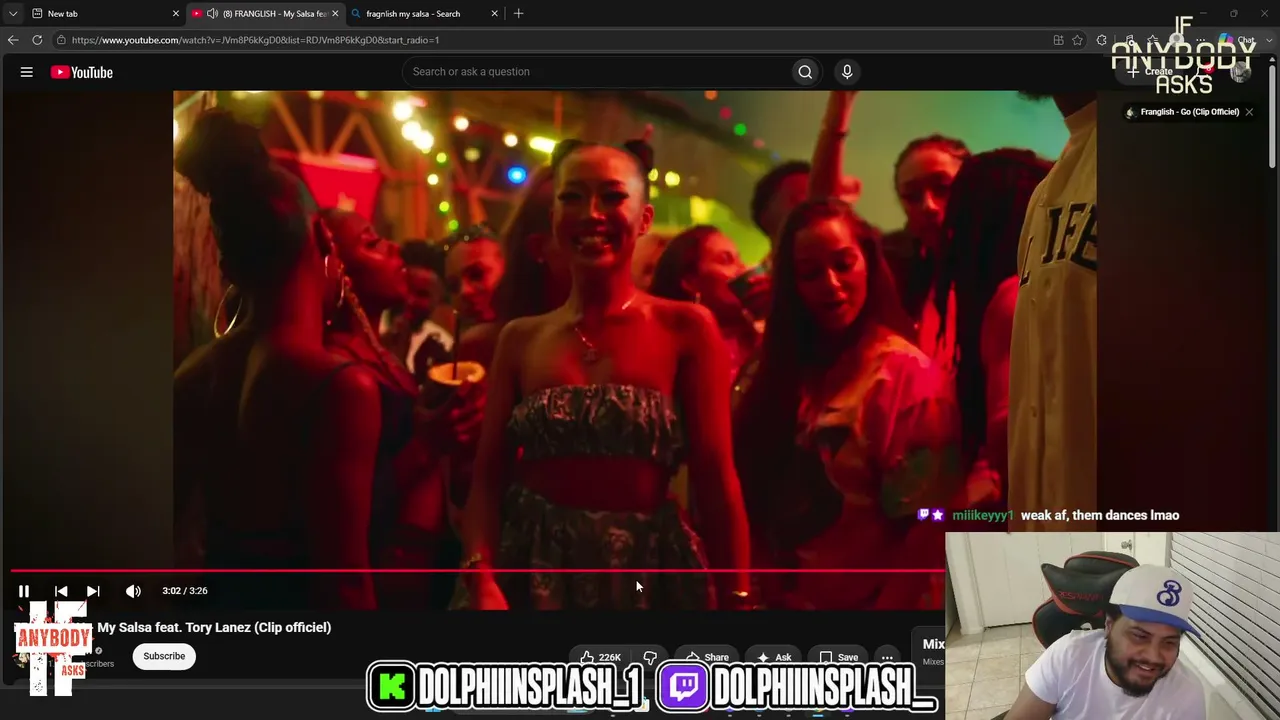This screenshot has width=1280, height=720.
Task: Reload the page with the refresh icon
Action: [37, 40]
